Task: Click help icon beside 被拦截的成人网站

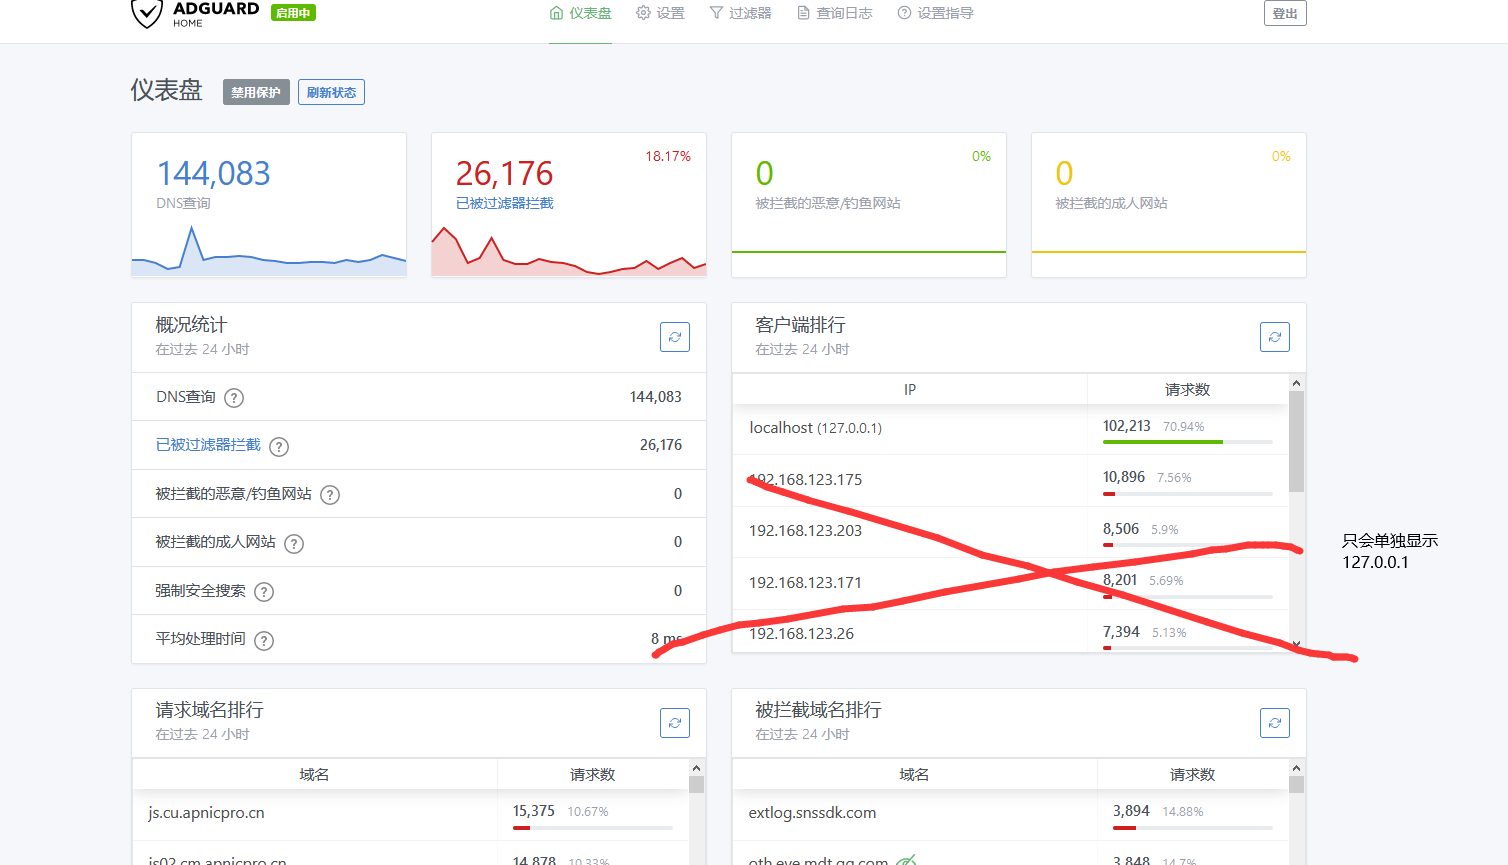Action: [x=294, y=544]
